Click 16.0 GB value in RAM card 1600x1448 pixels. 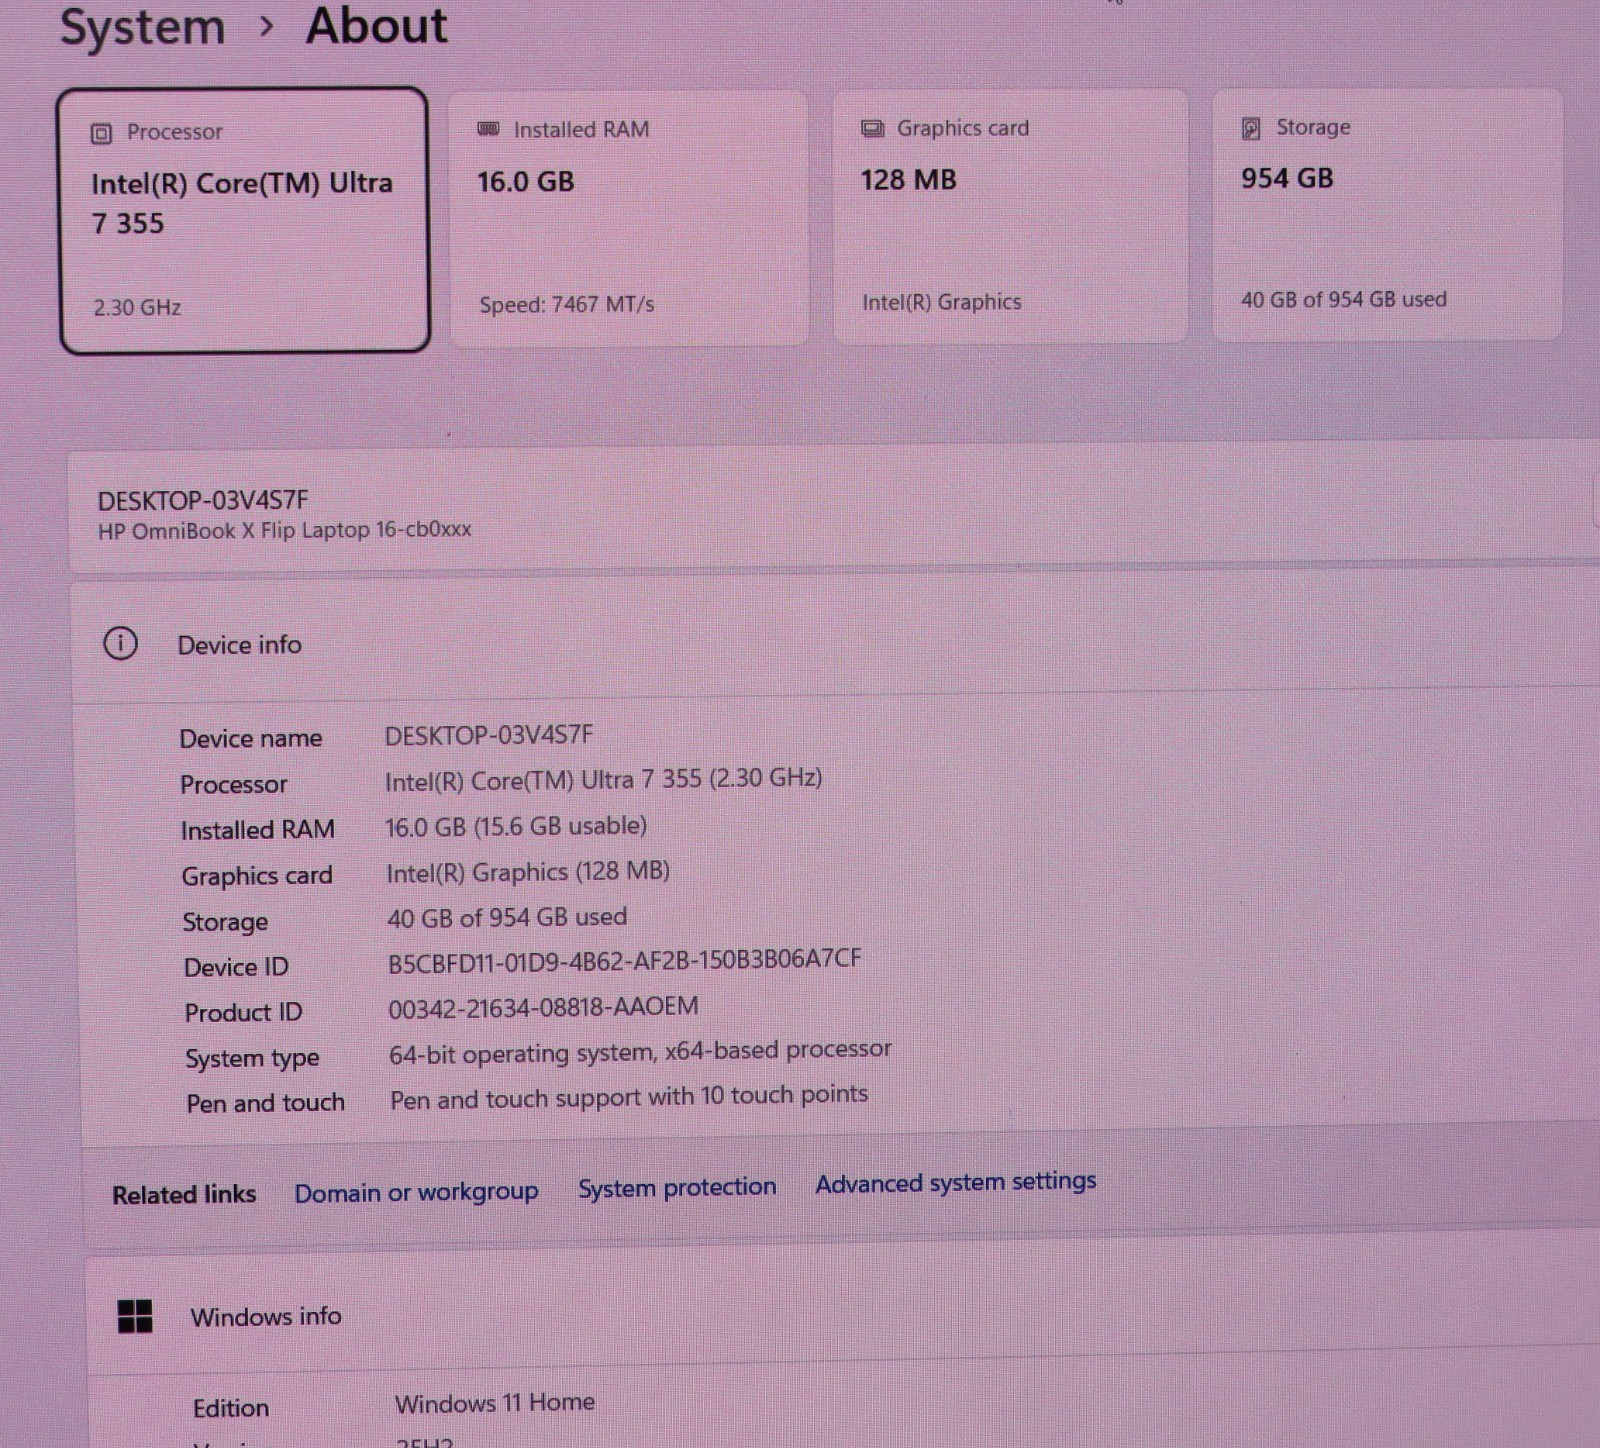525,182
